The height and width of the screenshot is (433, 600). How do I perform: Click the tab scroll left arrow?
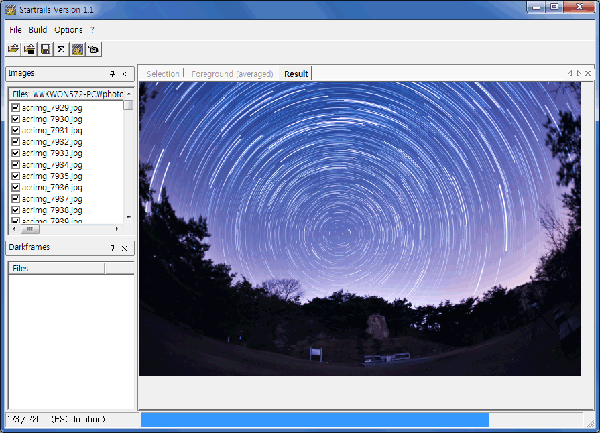pyautogui.click(x=570, y=73)
